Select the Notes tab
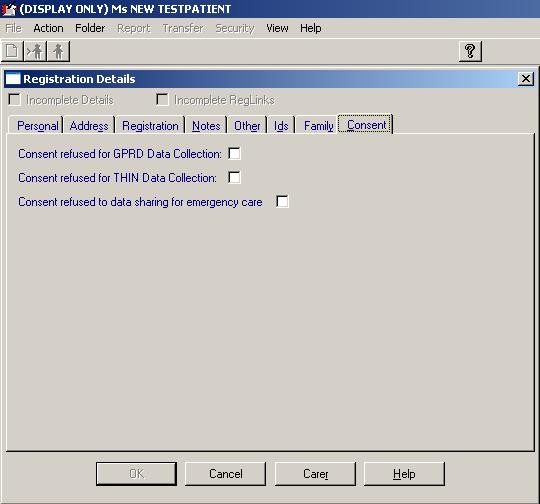The width and height of the screenshot is (540, 504). (206, 126)
